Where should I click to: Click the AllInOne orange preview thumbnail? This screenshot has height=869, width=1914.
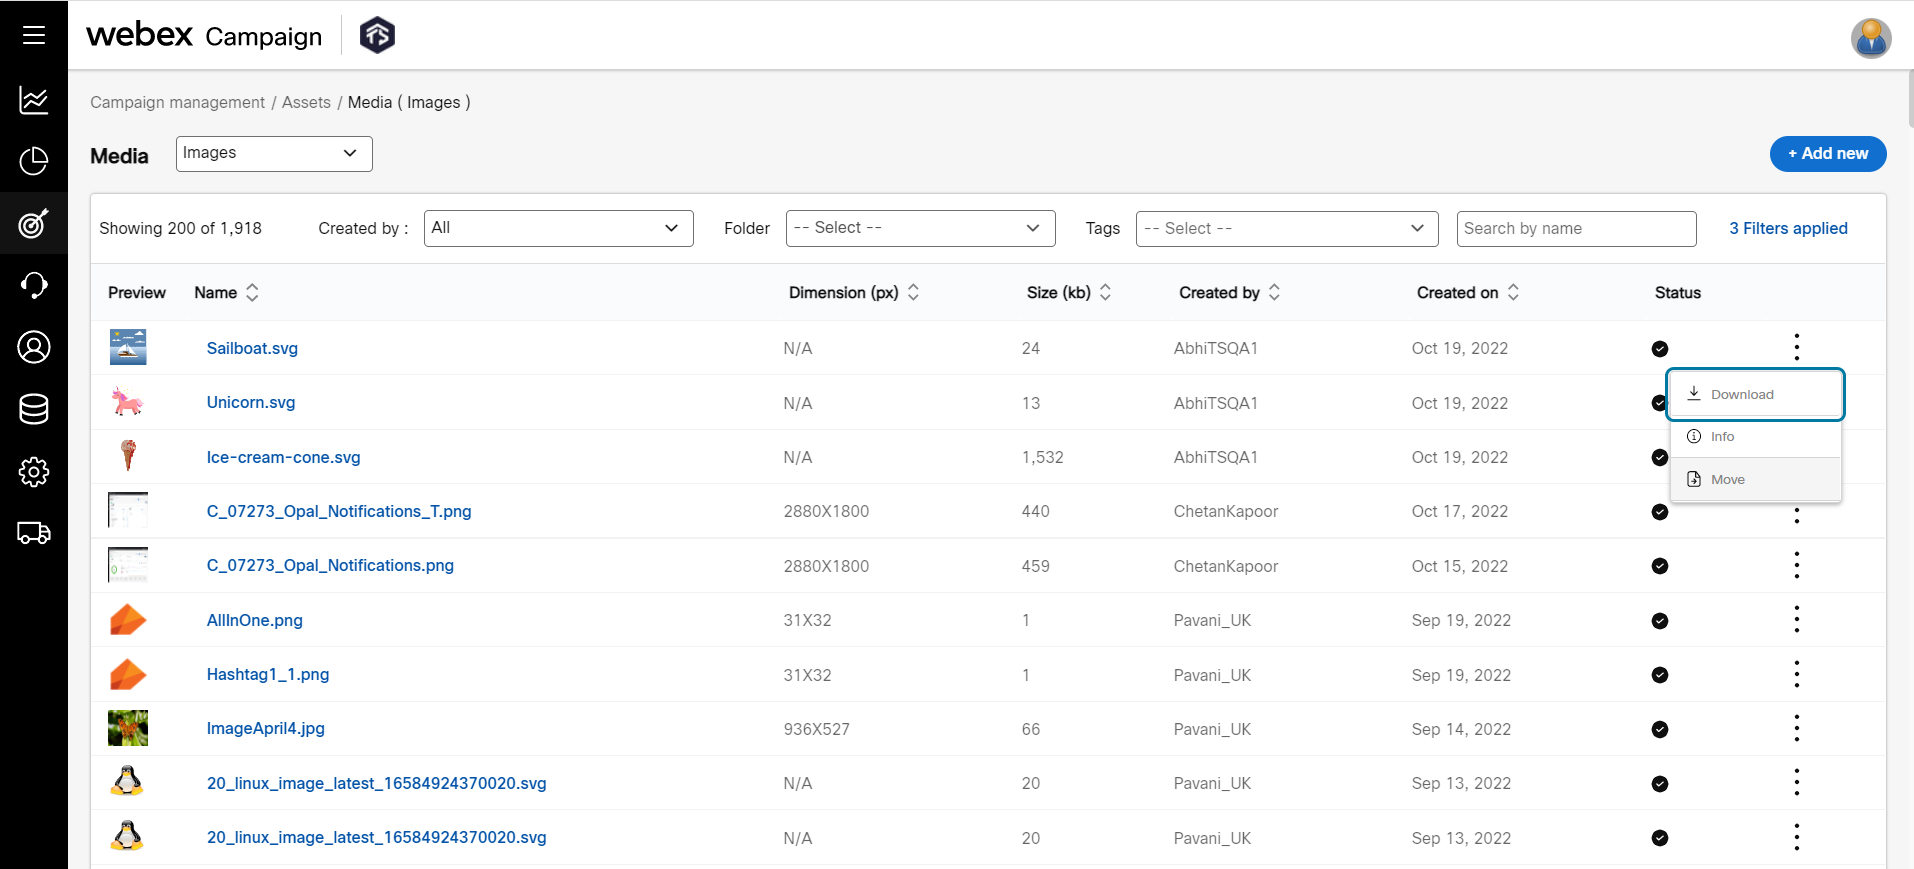pyautogui.click(x=128, y=620)
